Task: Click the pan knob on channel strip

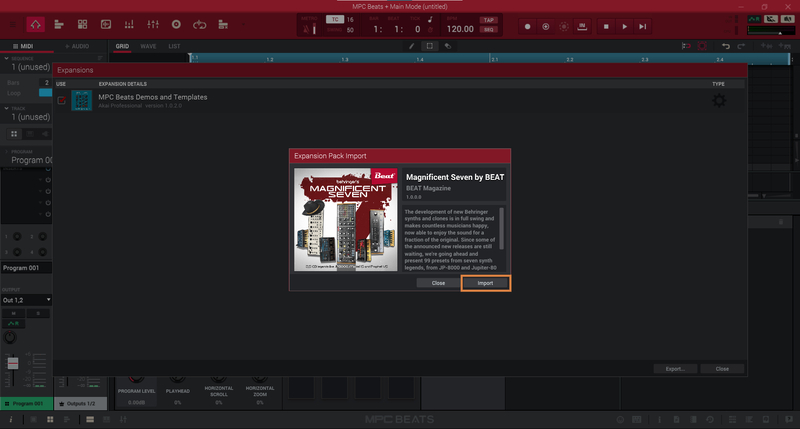Action: click(10, 337)
